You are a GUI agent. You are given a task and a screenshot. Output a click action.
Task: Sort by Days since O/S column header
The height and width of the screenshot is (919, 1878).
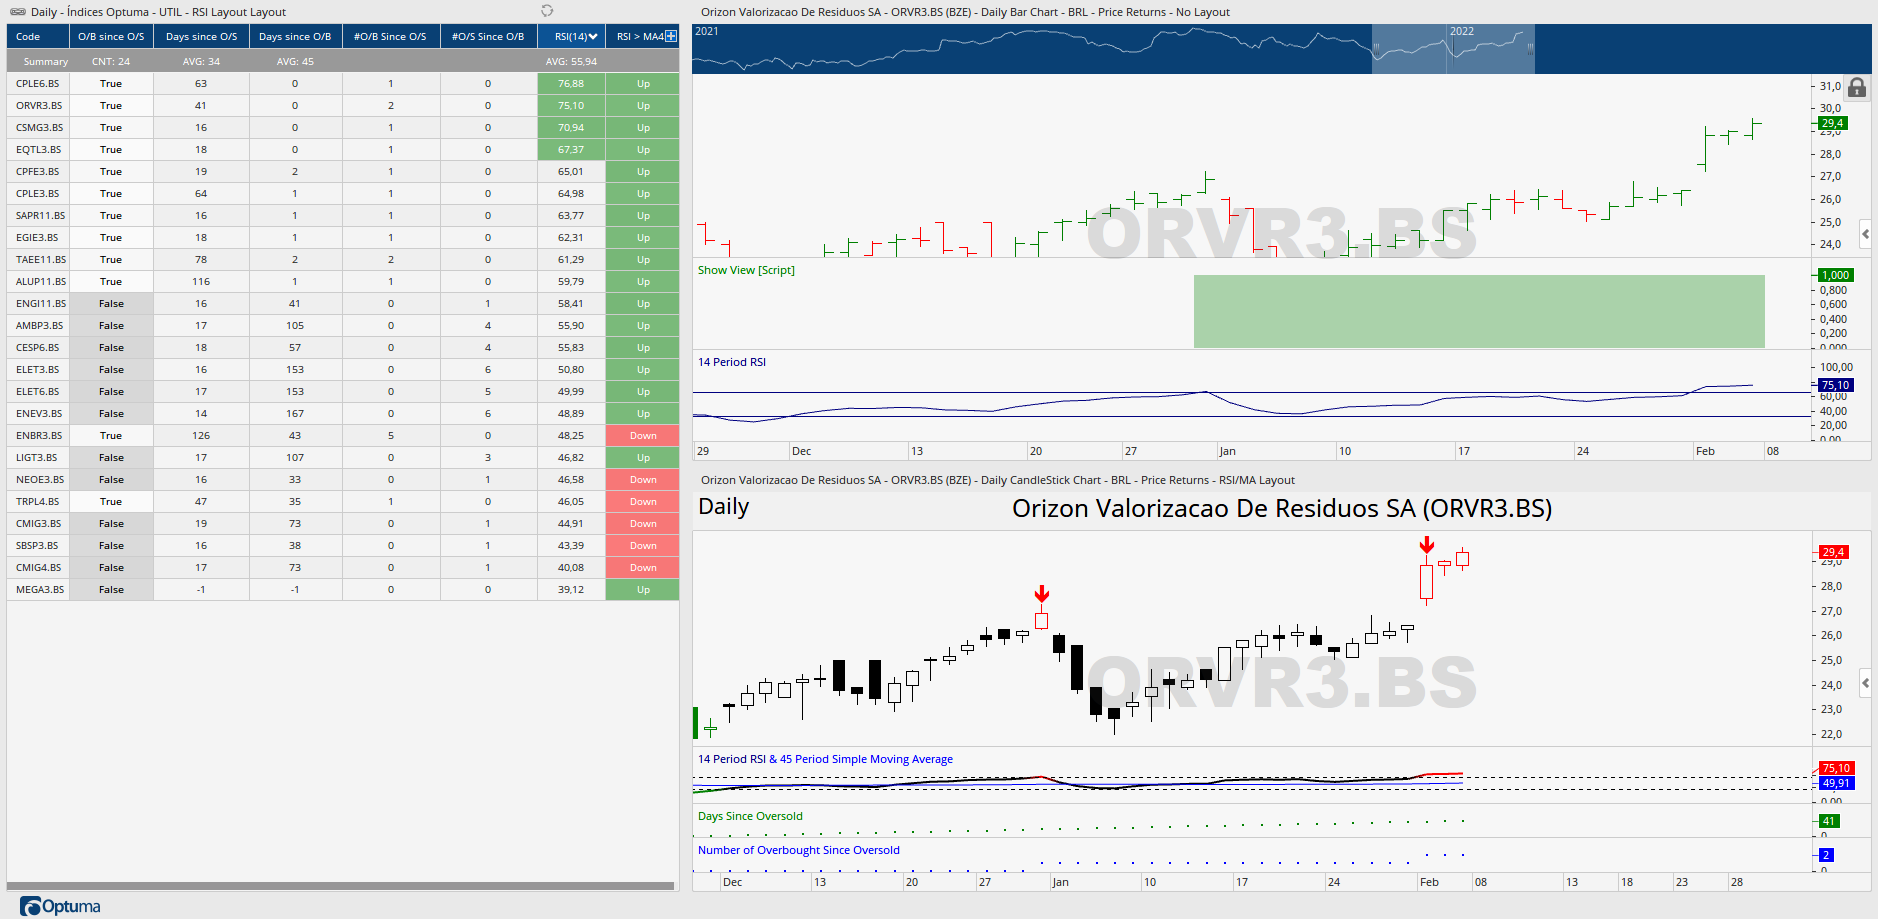click(201, 37)
